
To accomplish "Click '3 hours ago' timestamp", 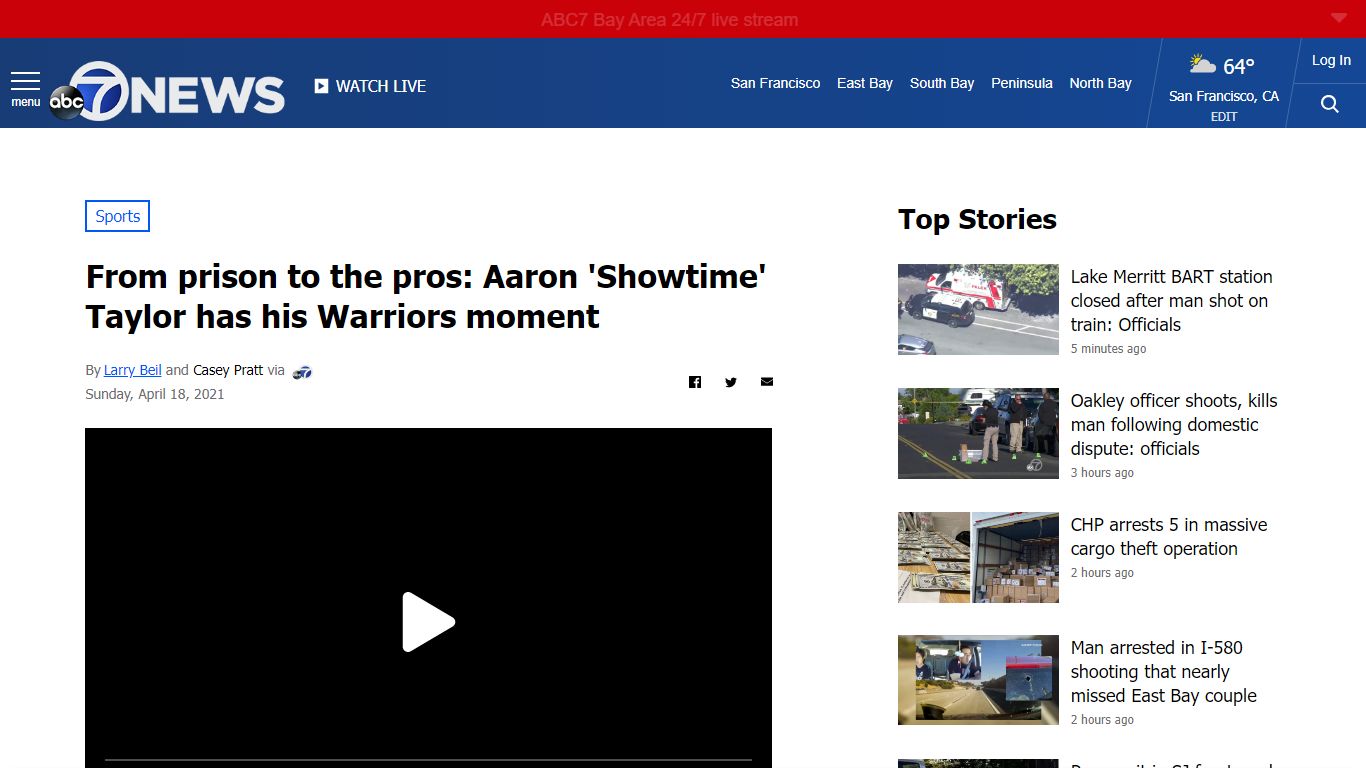I will pyautogui.click(x=1102, y=473).
